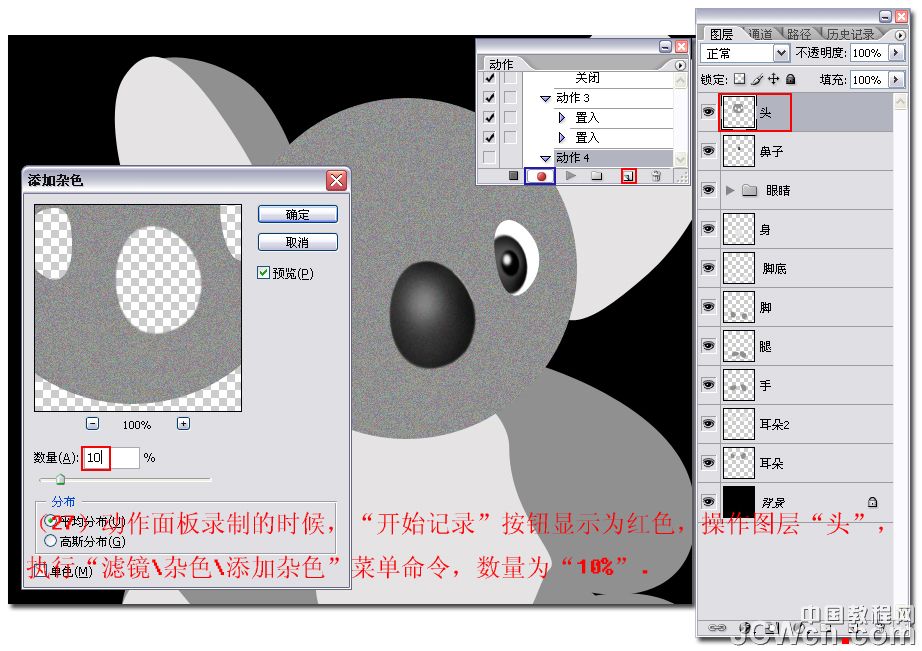The image size is (922, 651).
Task: Click the noise preview image in dialog
Action: click(138, 308)
